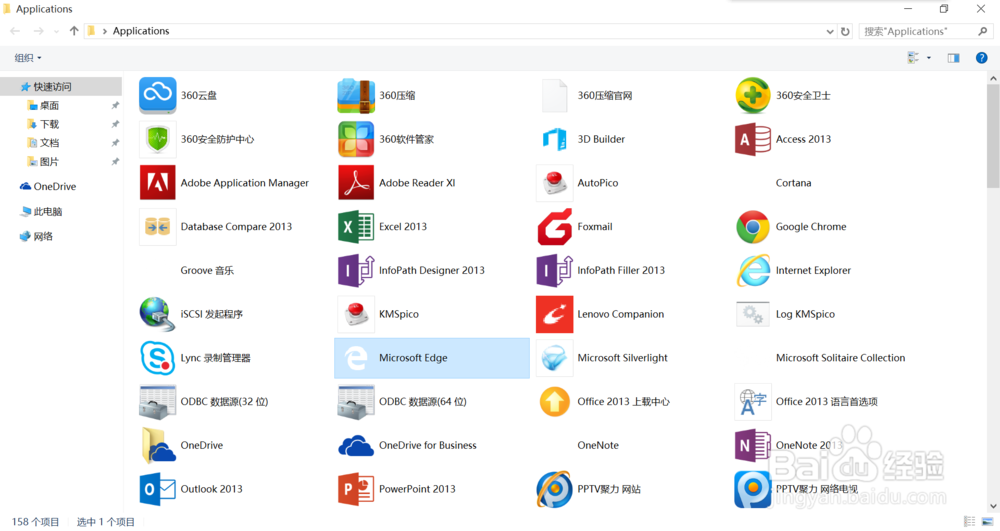Click the ODBC 数据源(64 位) icon
Image resolution: width=1000 pixels, height=531 pixels.
(356, 402)
